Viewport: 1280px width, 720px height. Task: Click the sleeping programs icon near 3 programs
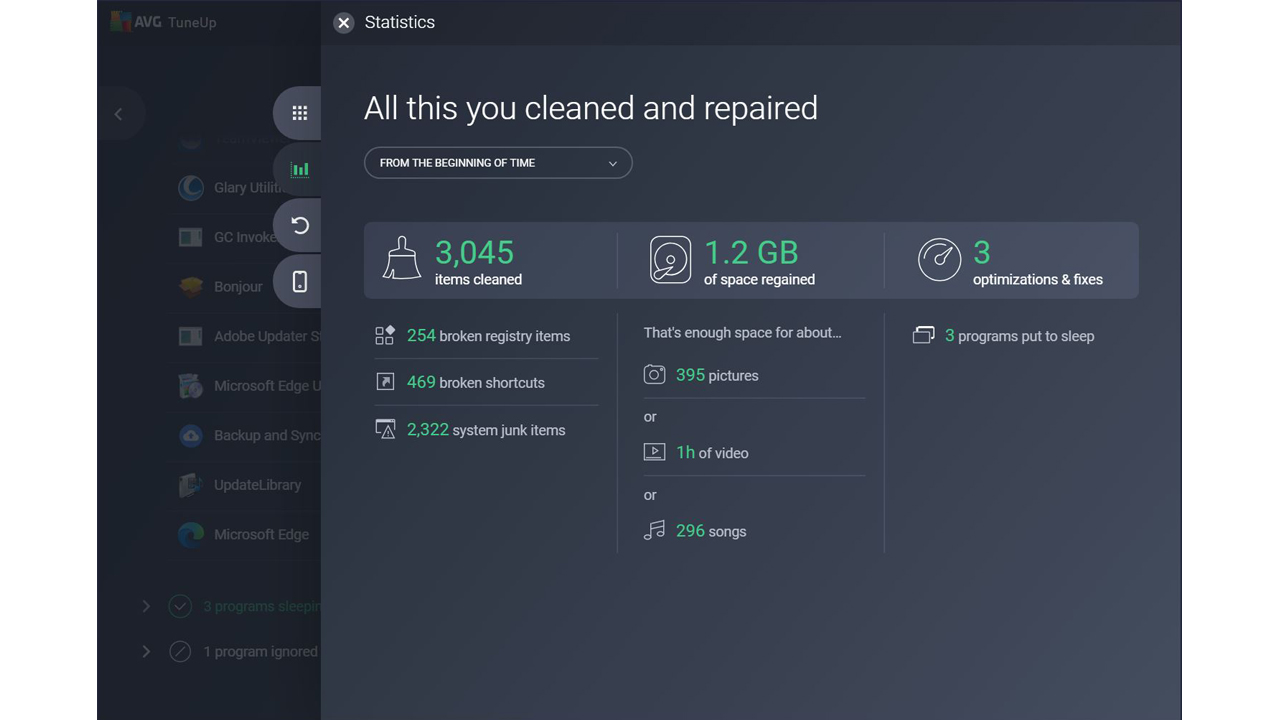click(922, 335)
